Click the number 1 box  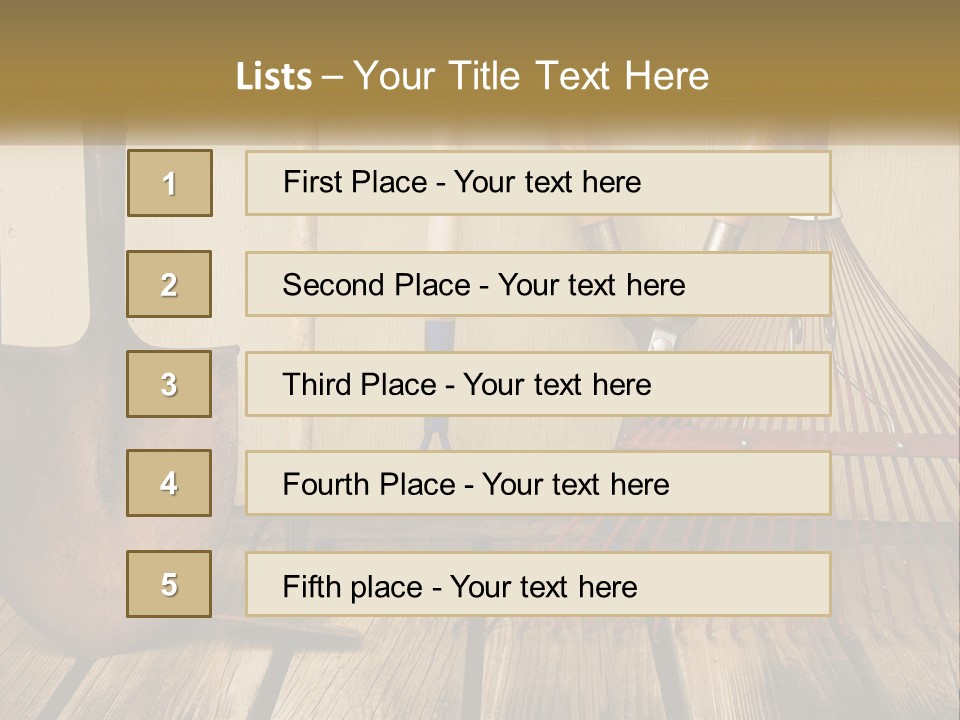(170, 183)
